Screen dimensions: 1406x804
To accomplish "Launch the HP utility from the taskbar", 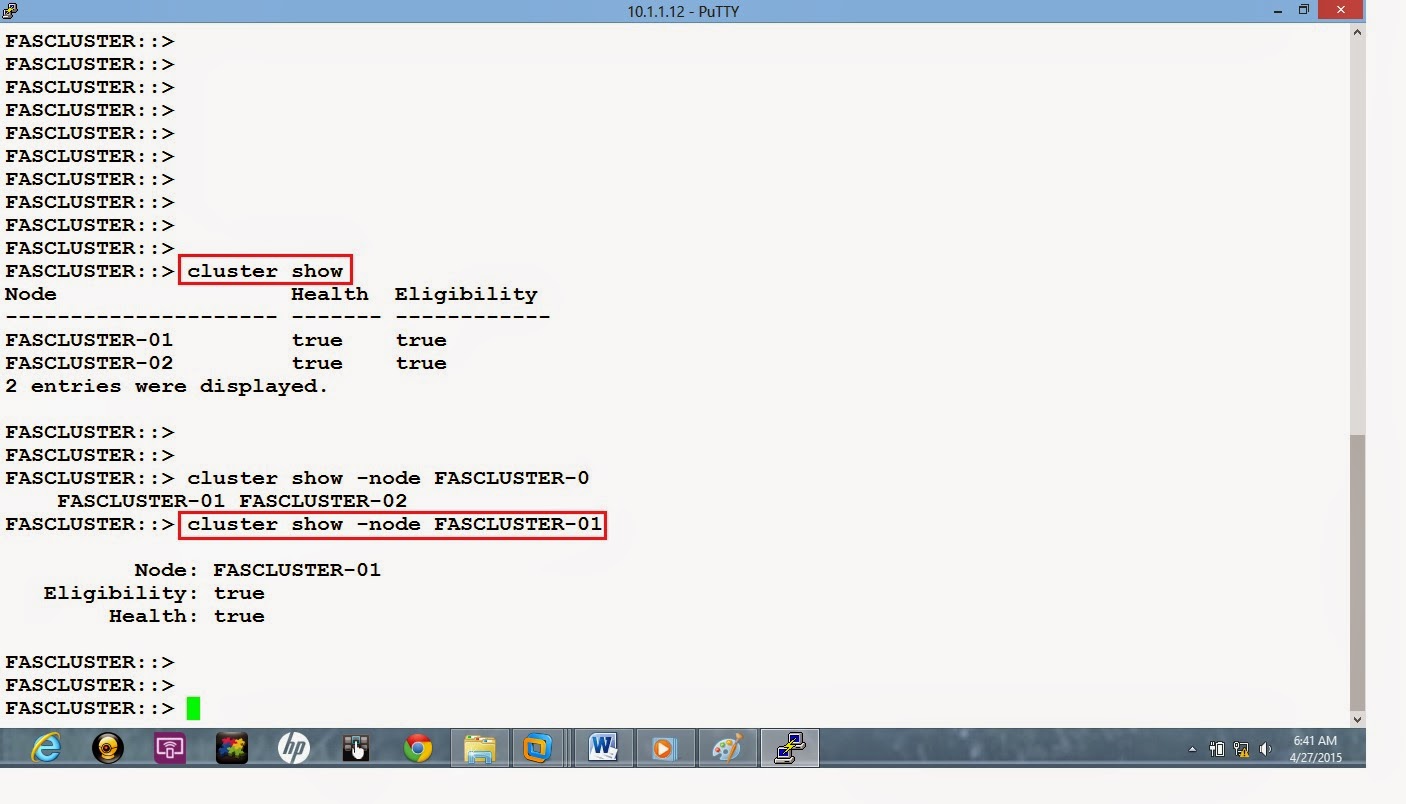I will pos(293,747).
